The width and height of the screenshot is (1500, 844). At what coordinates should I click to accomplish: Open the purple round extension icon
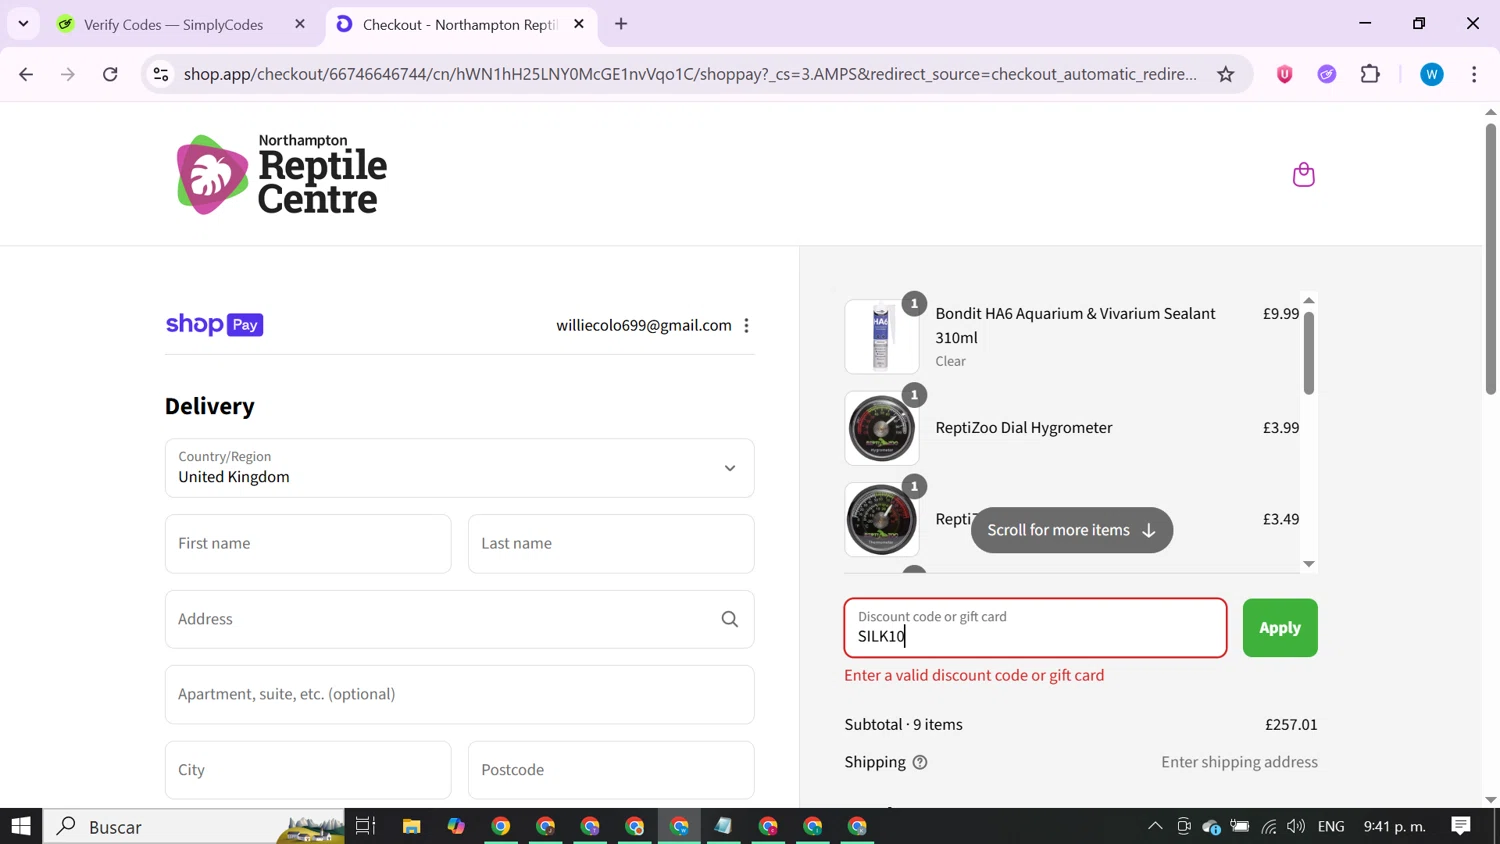coord(1327,74)
